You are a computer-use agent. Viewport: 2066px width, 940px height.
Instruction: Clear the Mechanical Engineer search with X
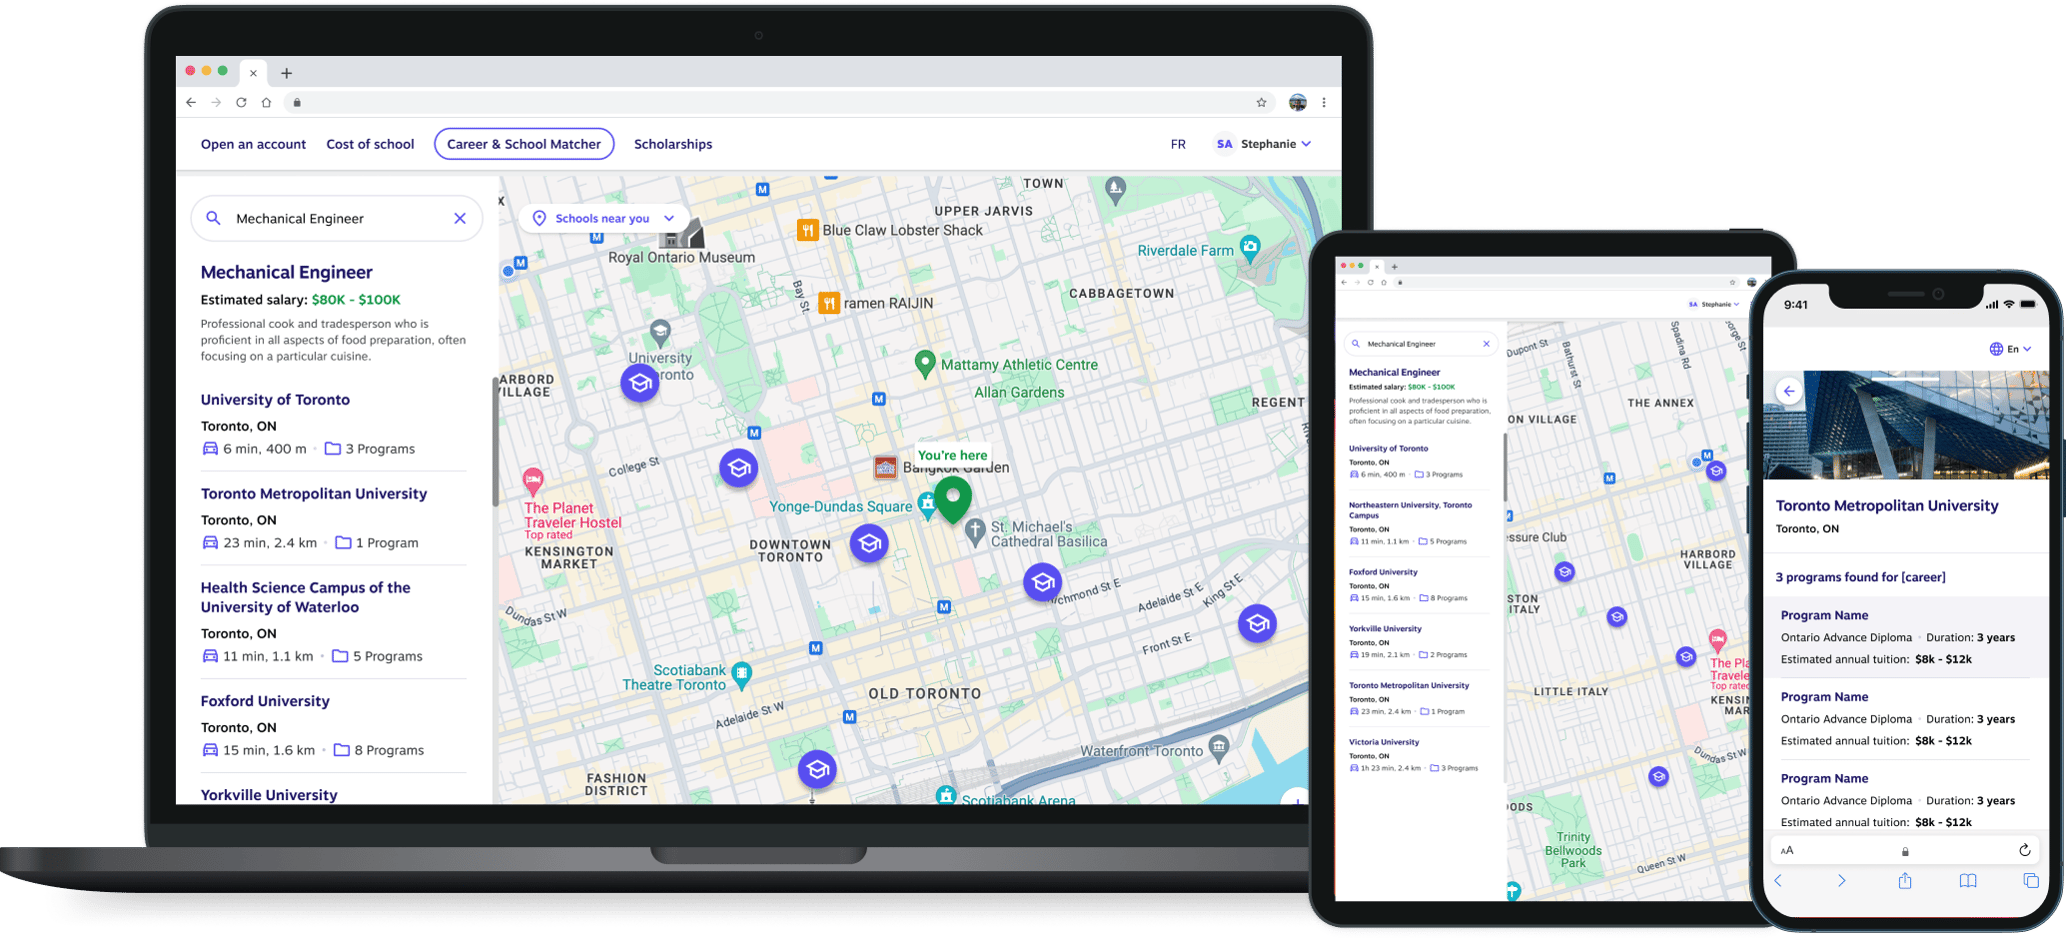pyautogui.click(x=460, y=218)
